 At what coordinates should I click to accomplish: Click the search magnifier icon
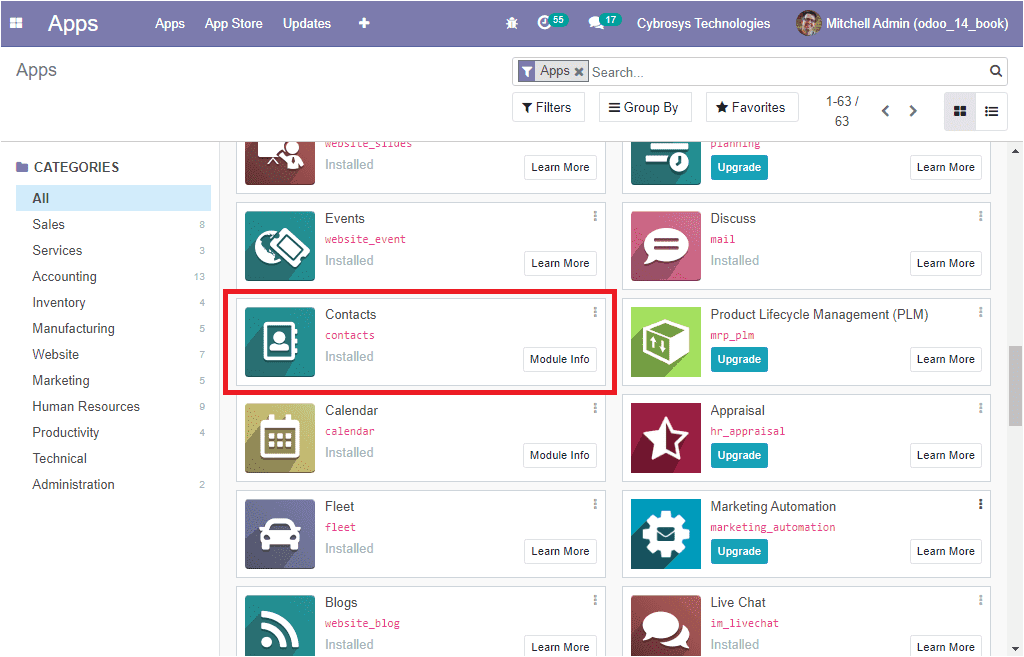[995, 71]
